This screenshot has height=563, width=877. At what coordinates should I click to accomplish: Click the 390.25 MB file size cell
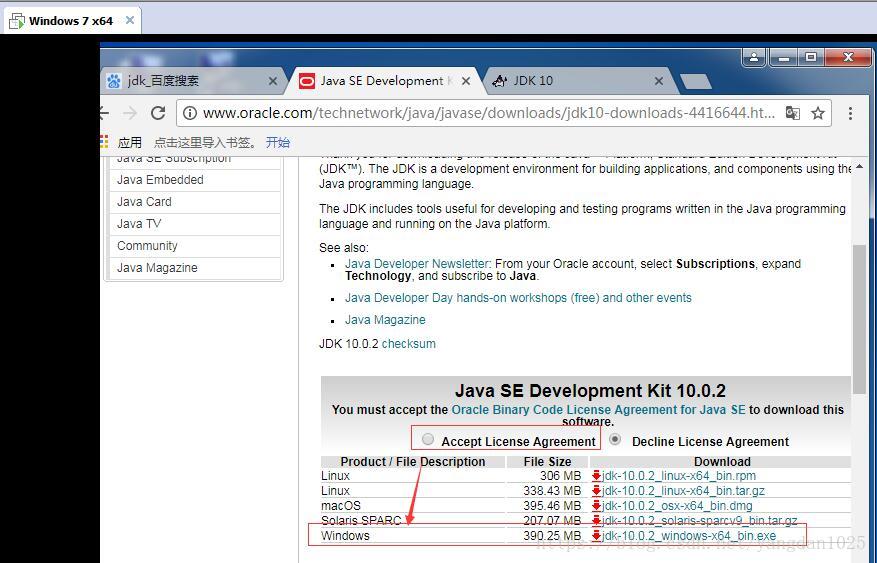point(551,536)
